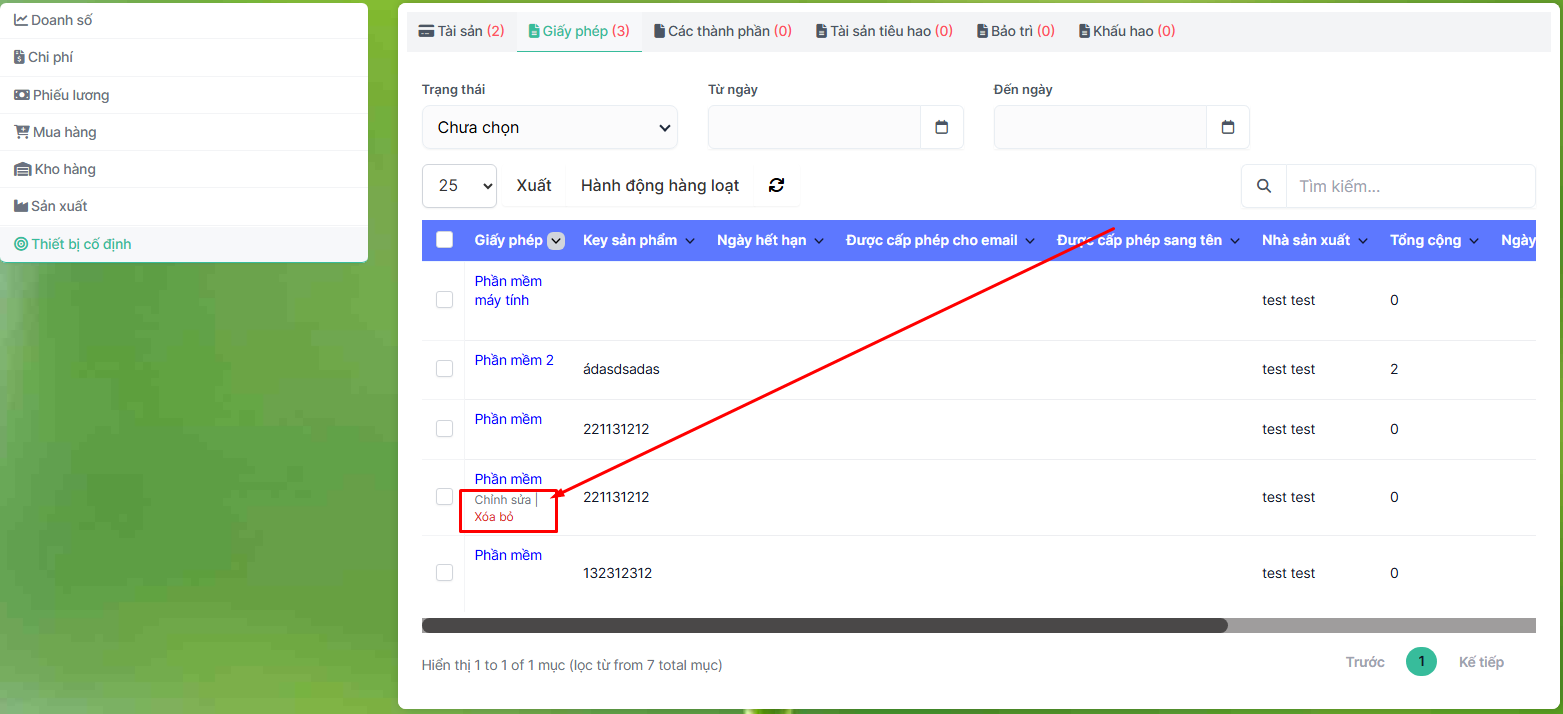Viewport: 1563px width, 714px height.
Task: Open 'Mua hàng' shopping cart menu
Action: 64,132
